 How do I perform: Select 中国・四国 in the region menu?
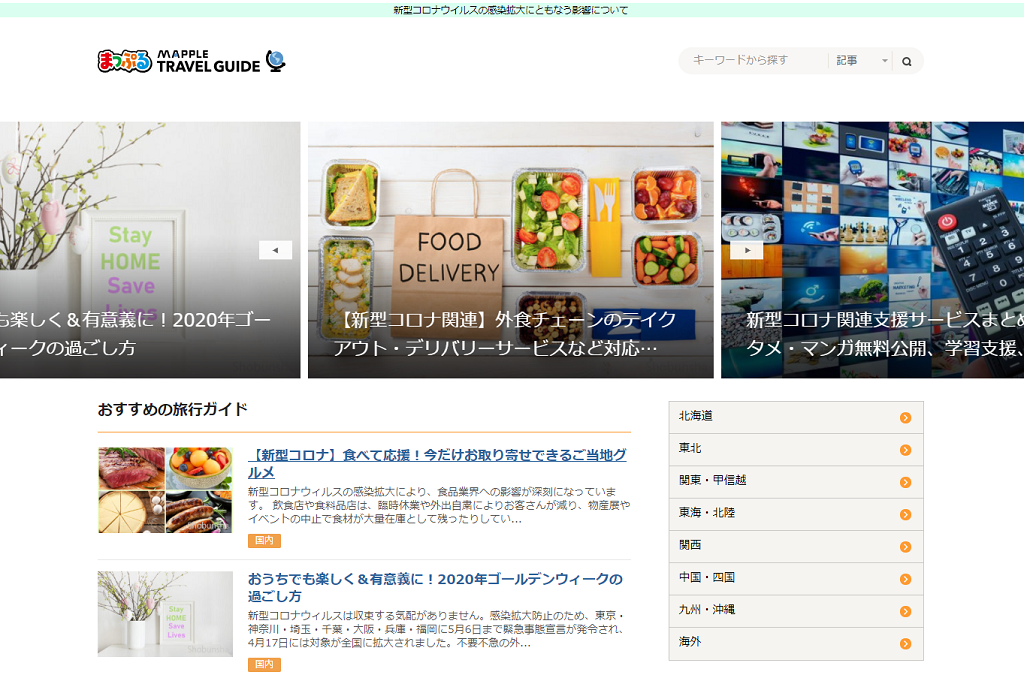(796, 579)
